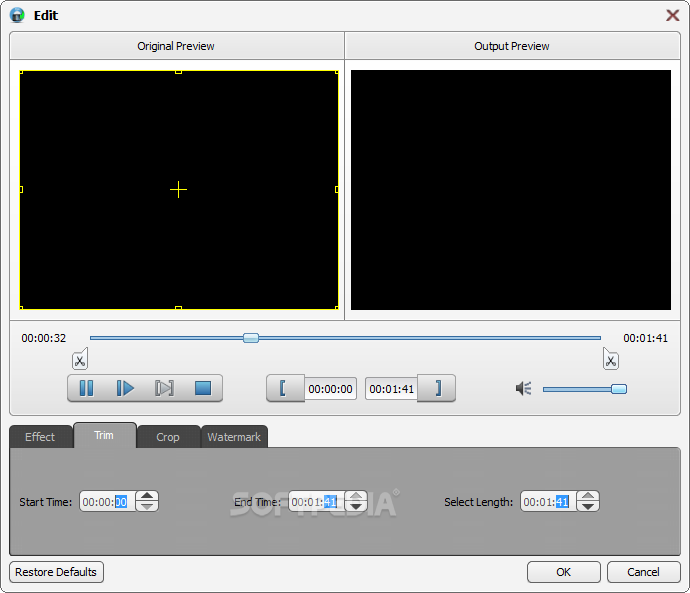Click the Output Preview video area
Screen dimensions: 690x593
[511, 190]
